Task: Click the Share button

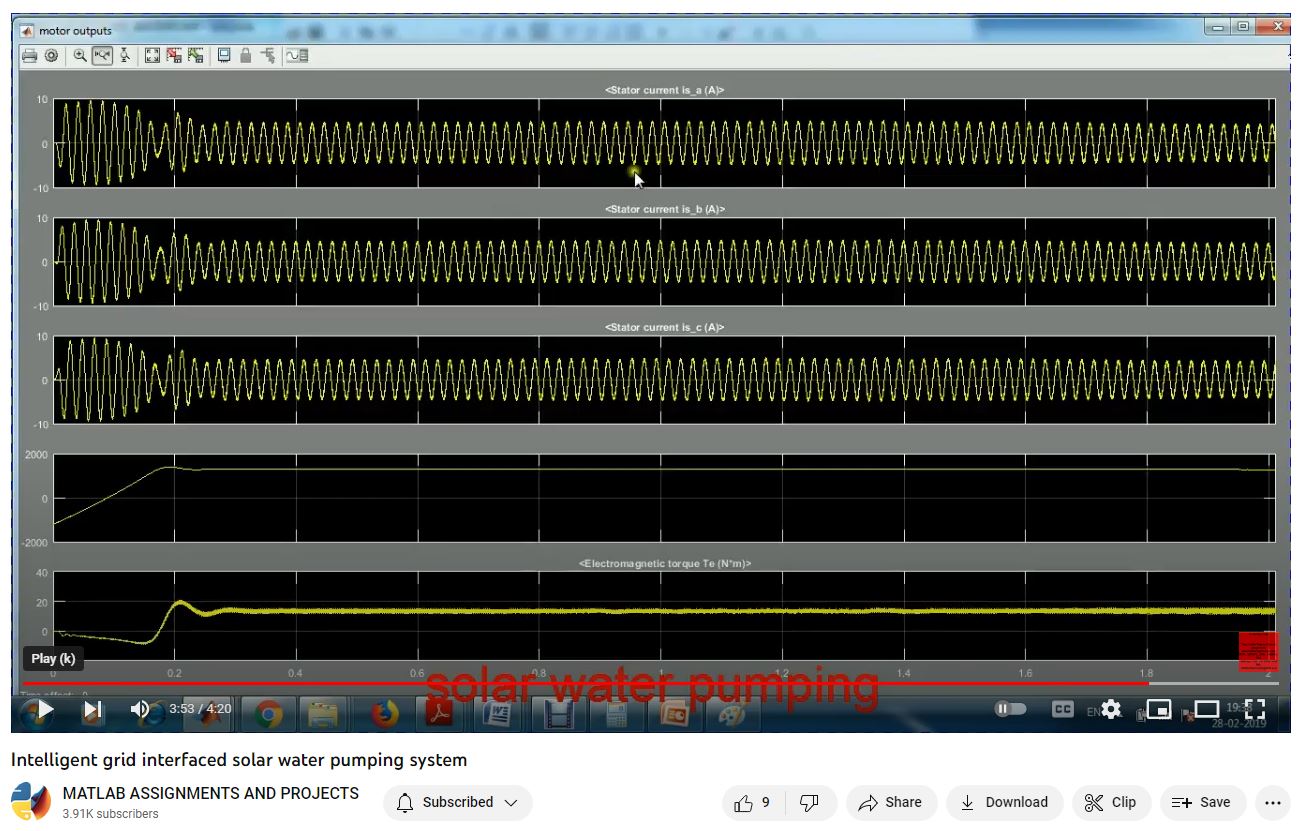Action: [x=890, y=802]
